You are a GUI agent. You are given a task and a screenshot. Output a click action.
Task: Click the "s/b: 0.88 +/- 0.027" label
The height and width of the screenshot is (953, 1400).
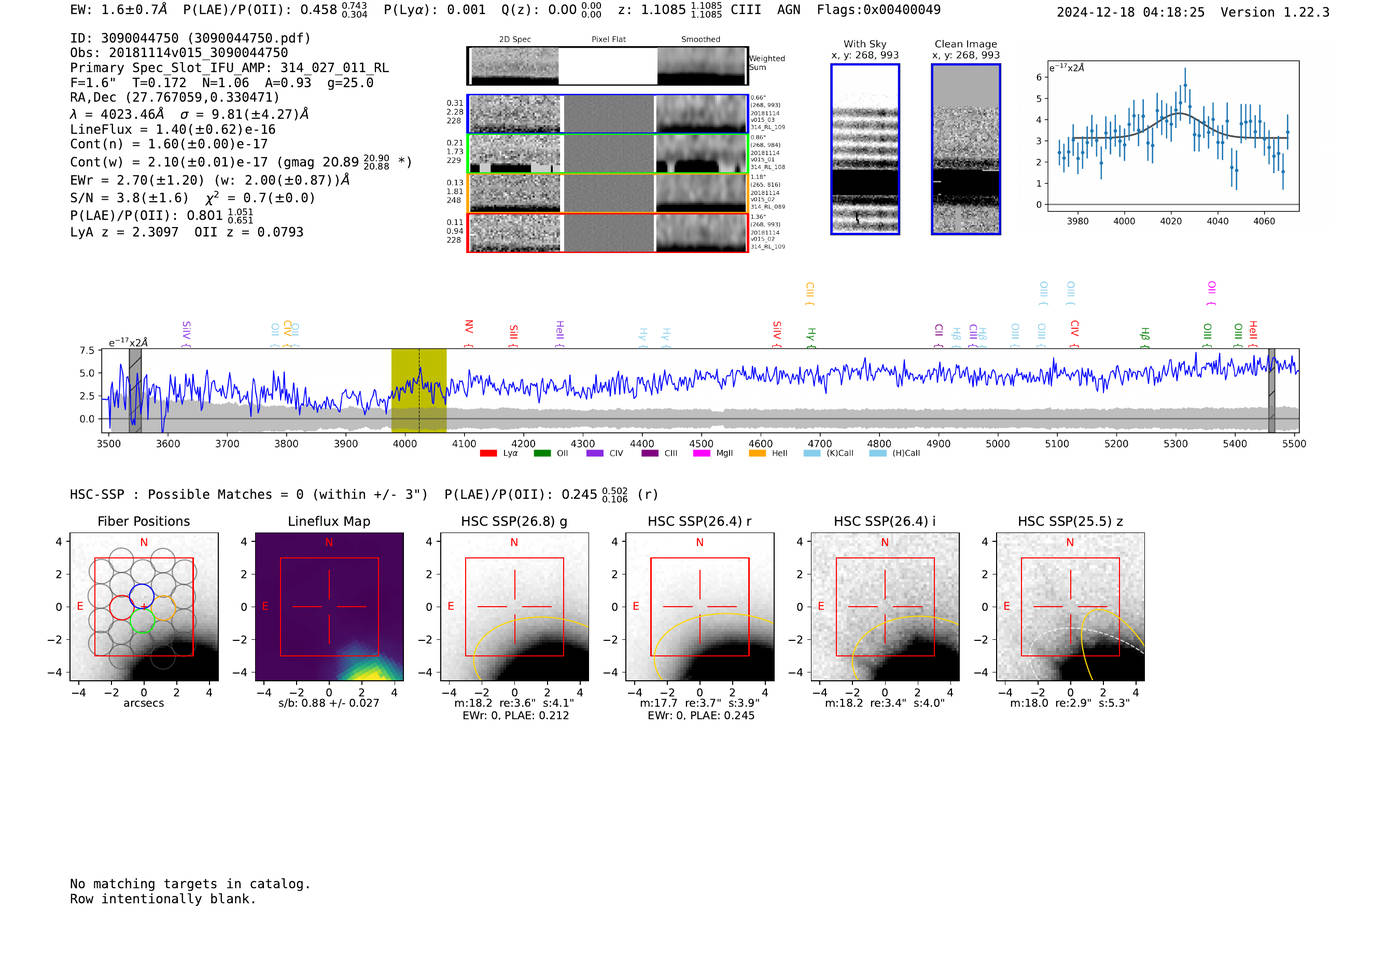click(x=329, y=703)
